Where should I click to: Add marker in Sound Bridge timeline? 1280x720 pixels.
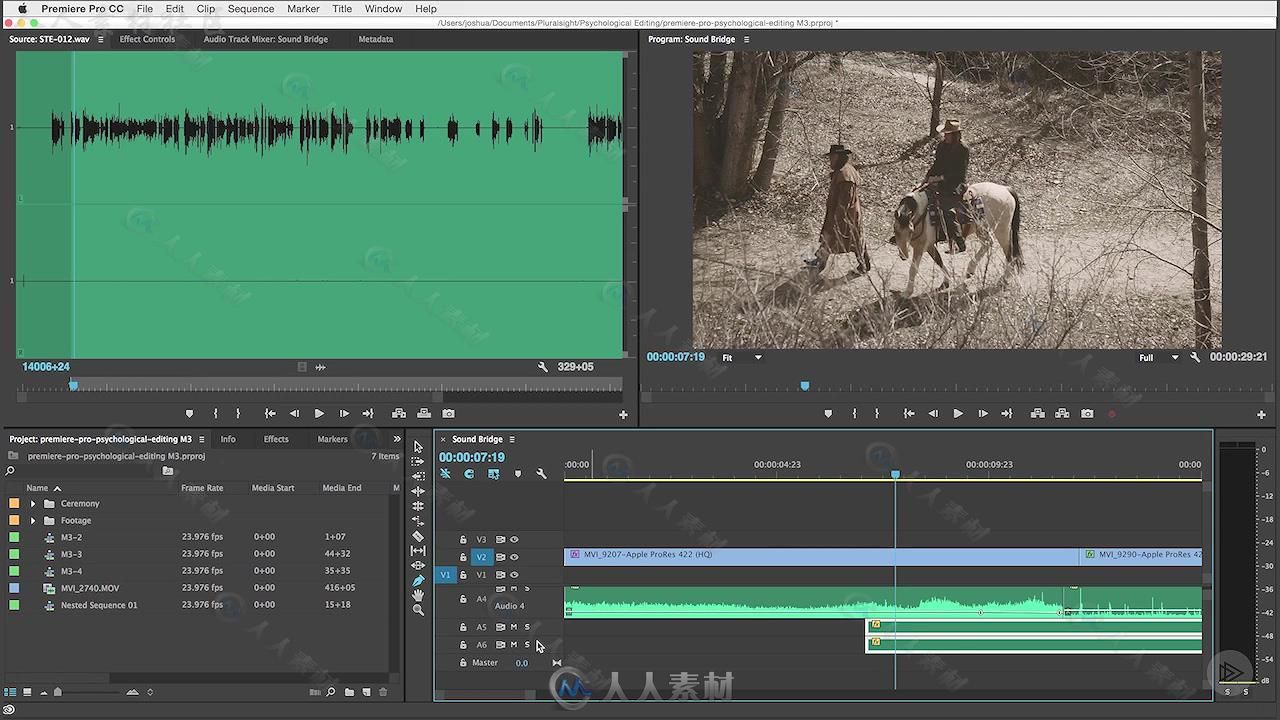tap(517, 474)
